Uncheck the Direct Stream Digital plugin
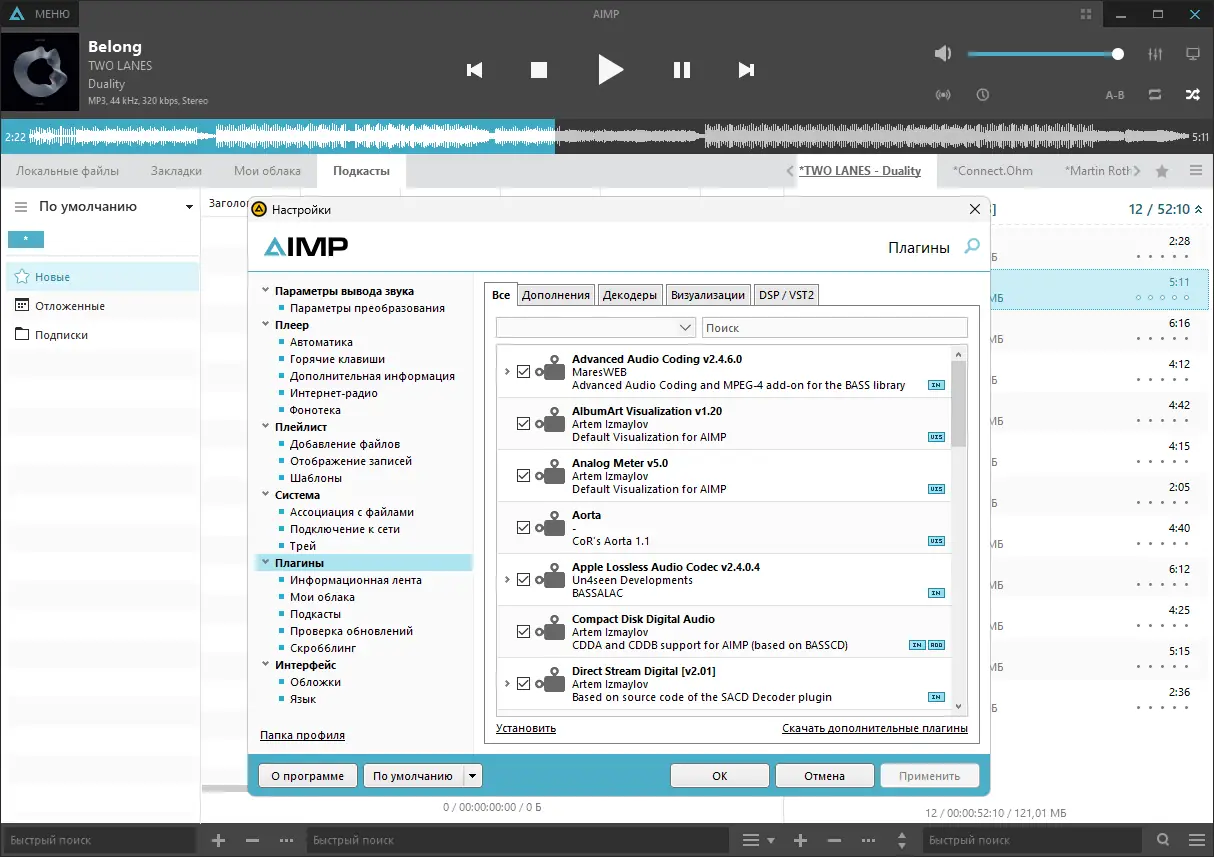The image size is (1214, 857). click(x=523, y=683)
